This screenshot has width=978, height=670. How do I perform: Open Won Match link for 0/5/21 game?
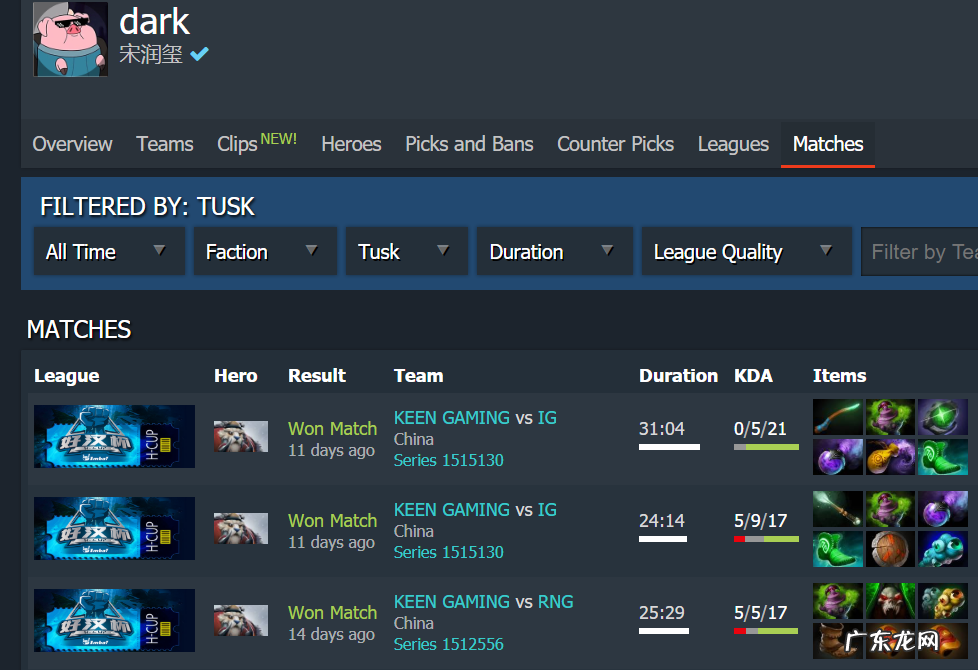[x=332, y=429]
